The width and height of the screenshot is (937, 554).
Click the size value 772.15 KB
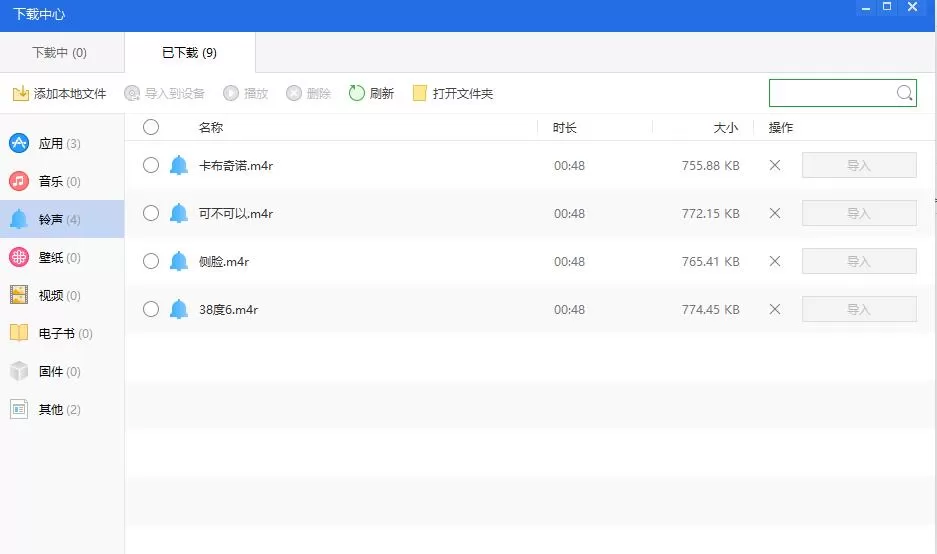(x=711, y=213)
